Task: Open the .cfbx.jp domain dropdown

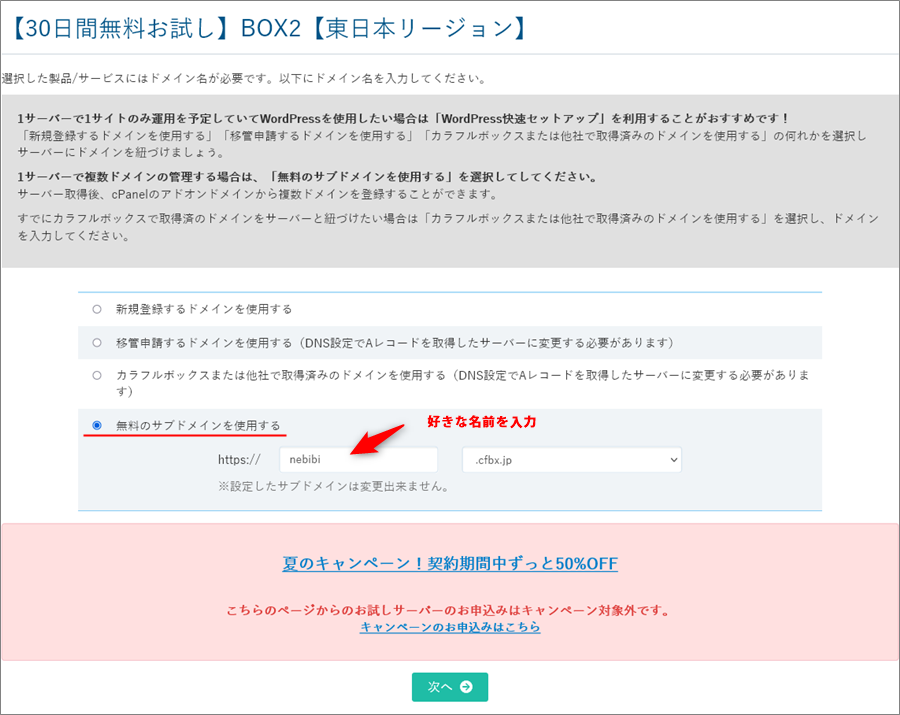Action: pos(571,459)
